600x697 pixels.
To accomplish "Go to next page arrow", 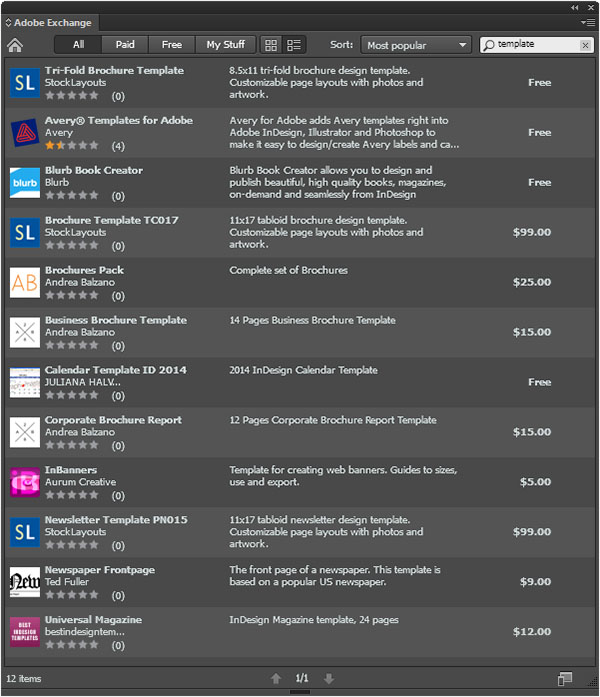I will [x=329, y=678].
